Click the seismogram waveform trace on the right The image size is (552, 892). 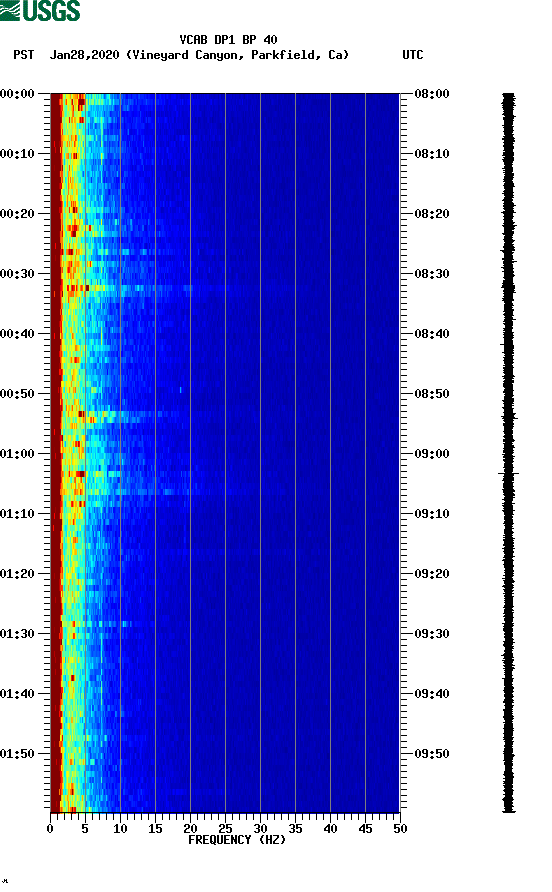(x=509, y=453)
